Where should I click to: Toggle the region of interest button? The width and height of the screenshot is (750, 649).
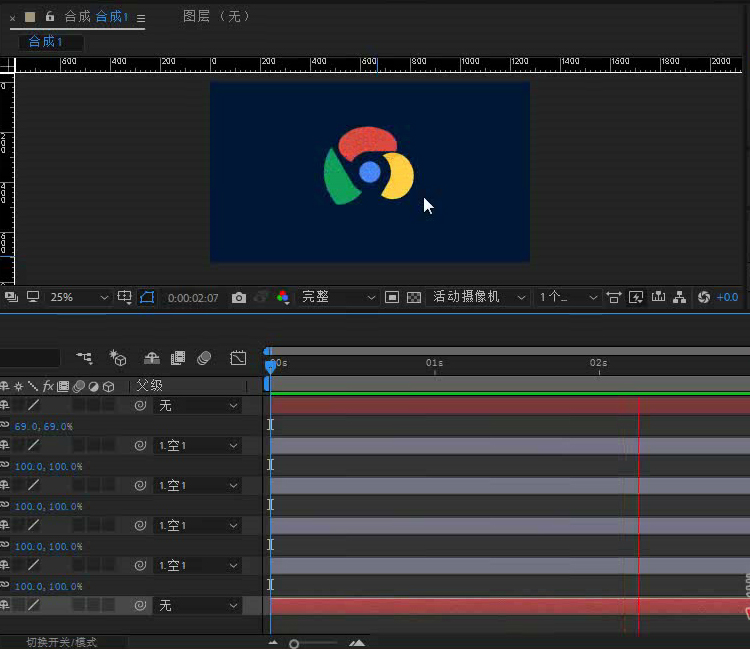click(392, 297)
